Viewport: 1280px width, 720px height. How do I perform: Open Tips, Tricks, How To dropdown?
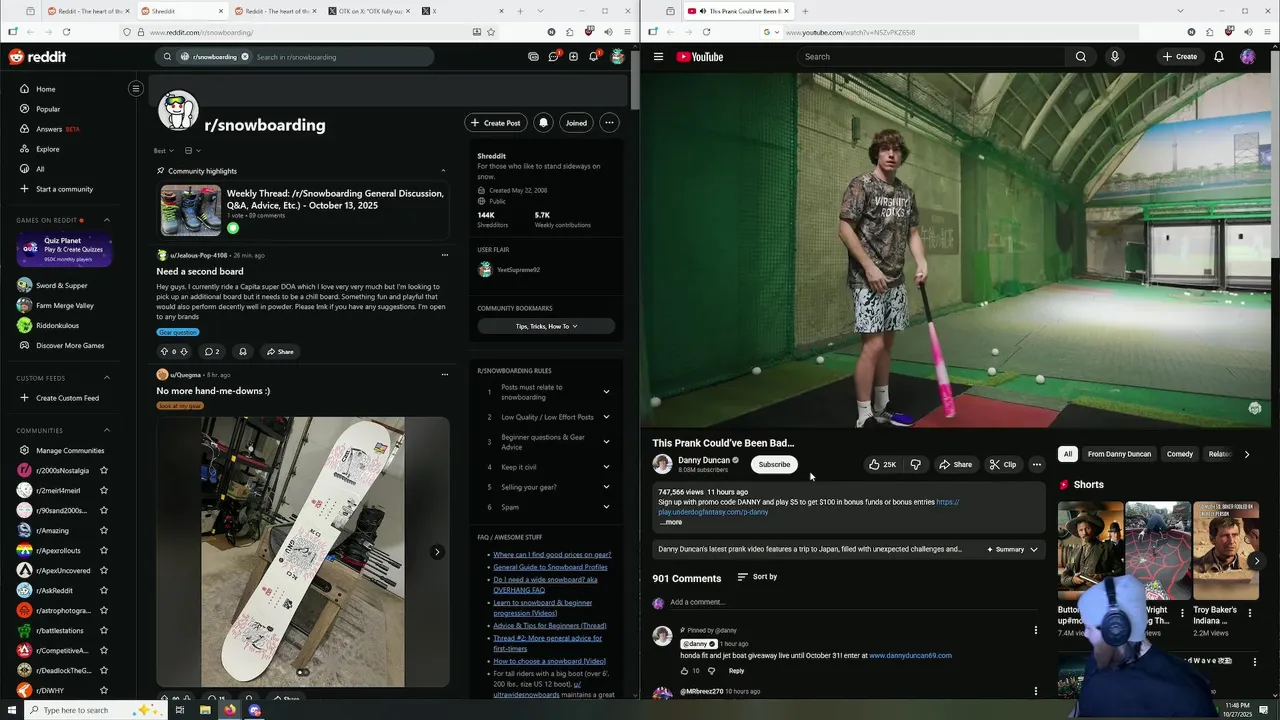546,326
